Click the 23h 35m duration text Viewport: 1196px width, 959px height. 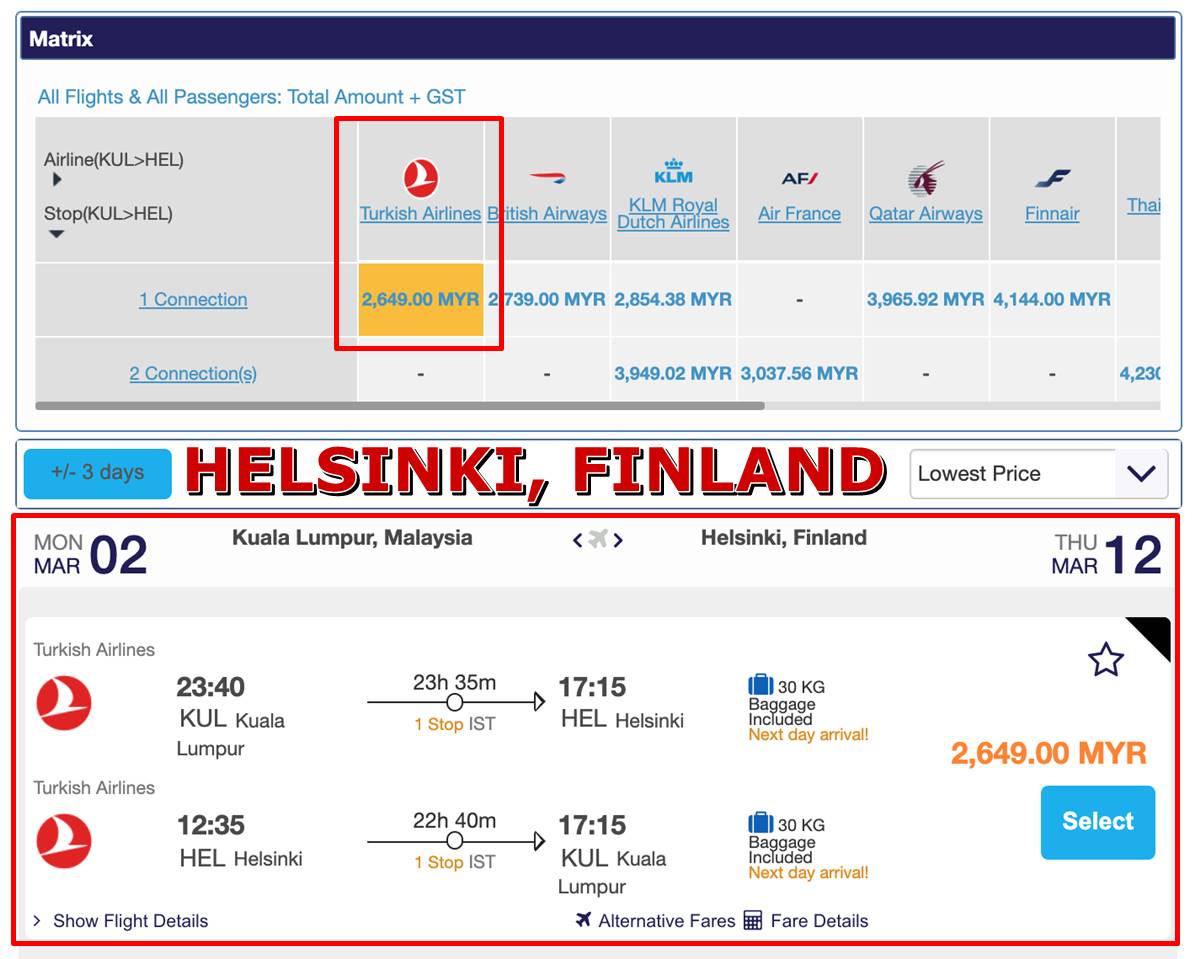(455, 682)
